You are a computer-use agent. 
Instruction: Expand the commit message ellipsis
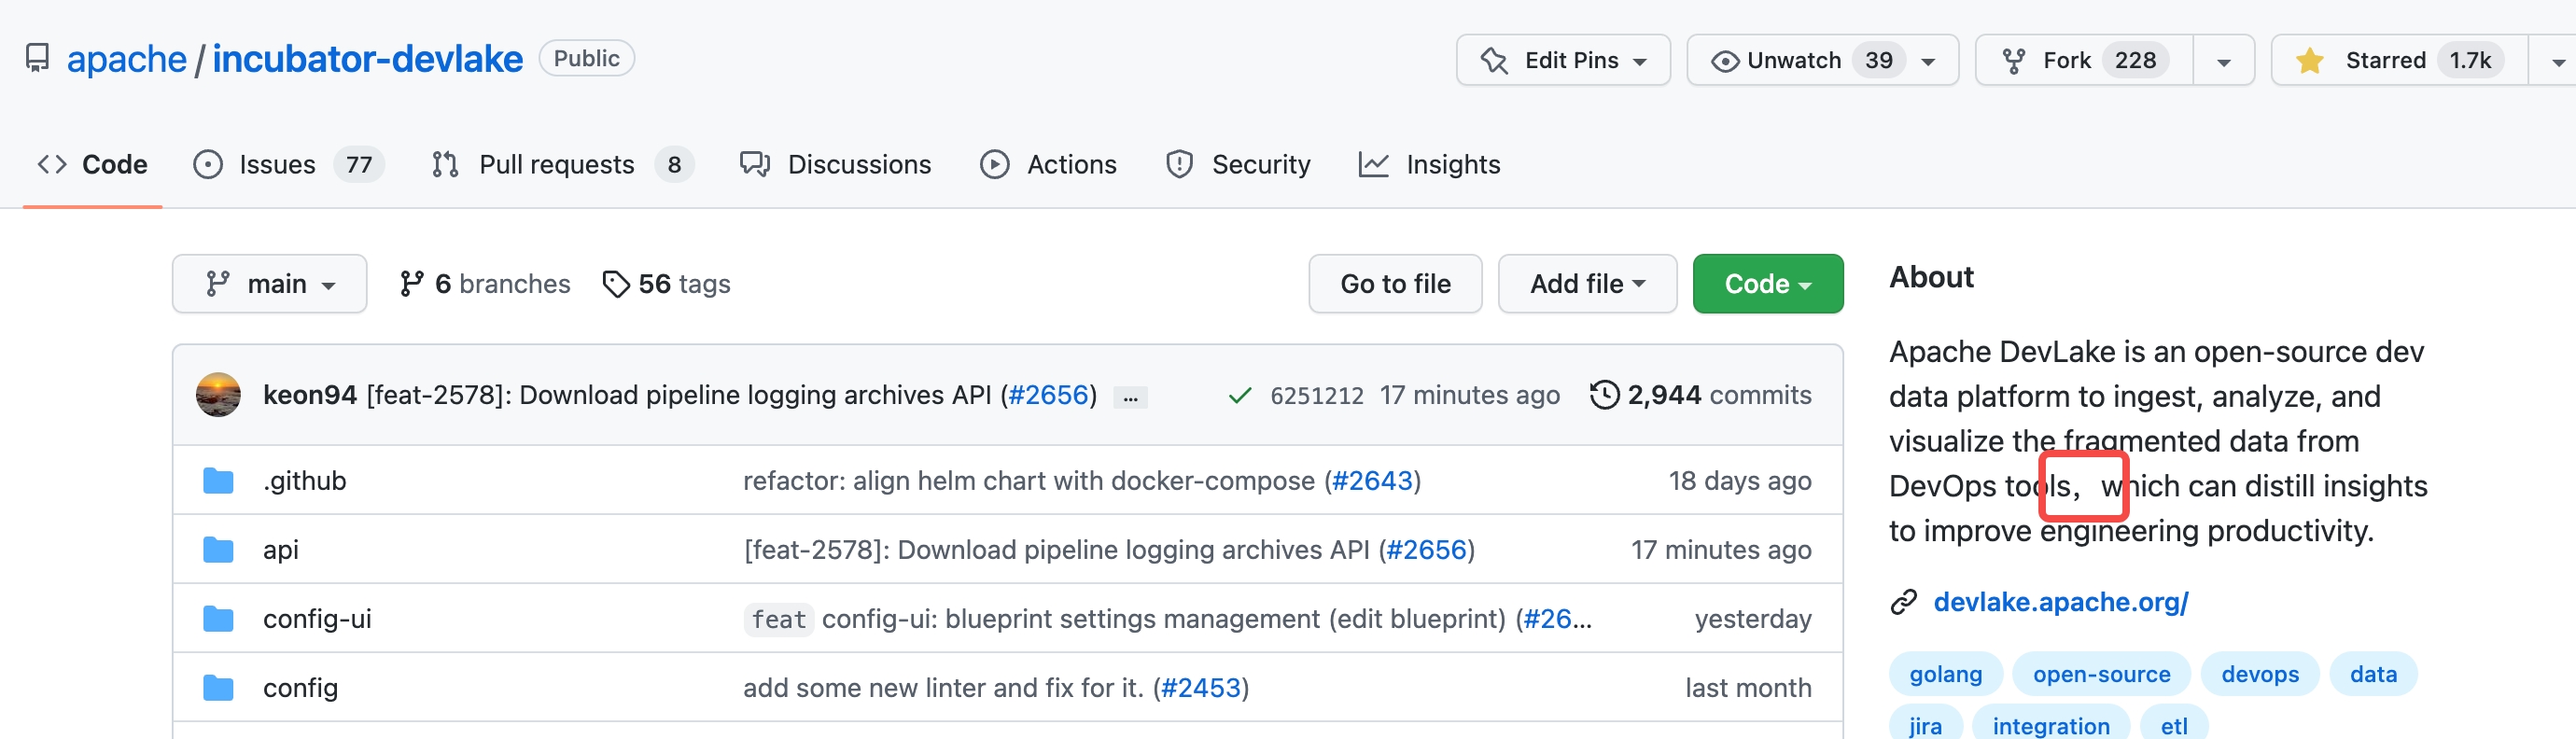(x=1130, y=397)
